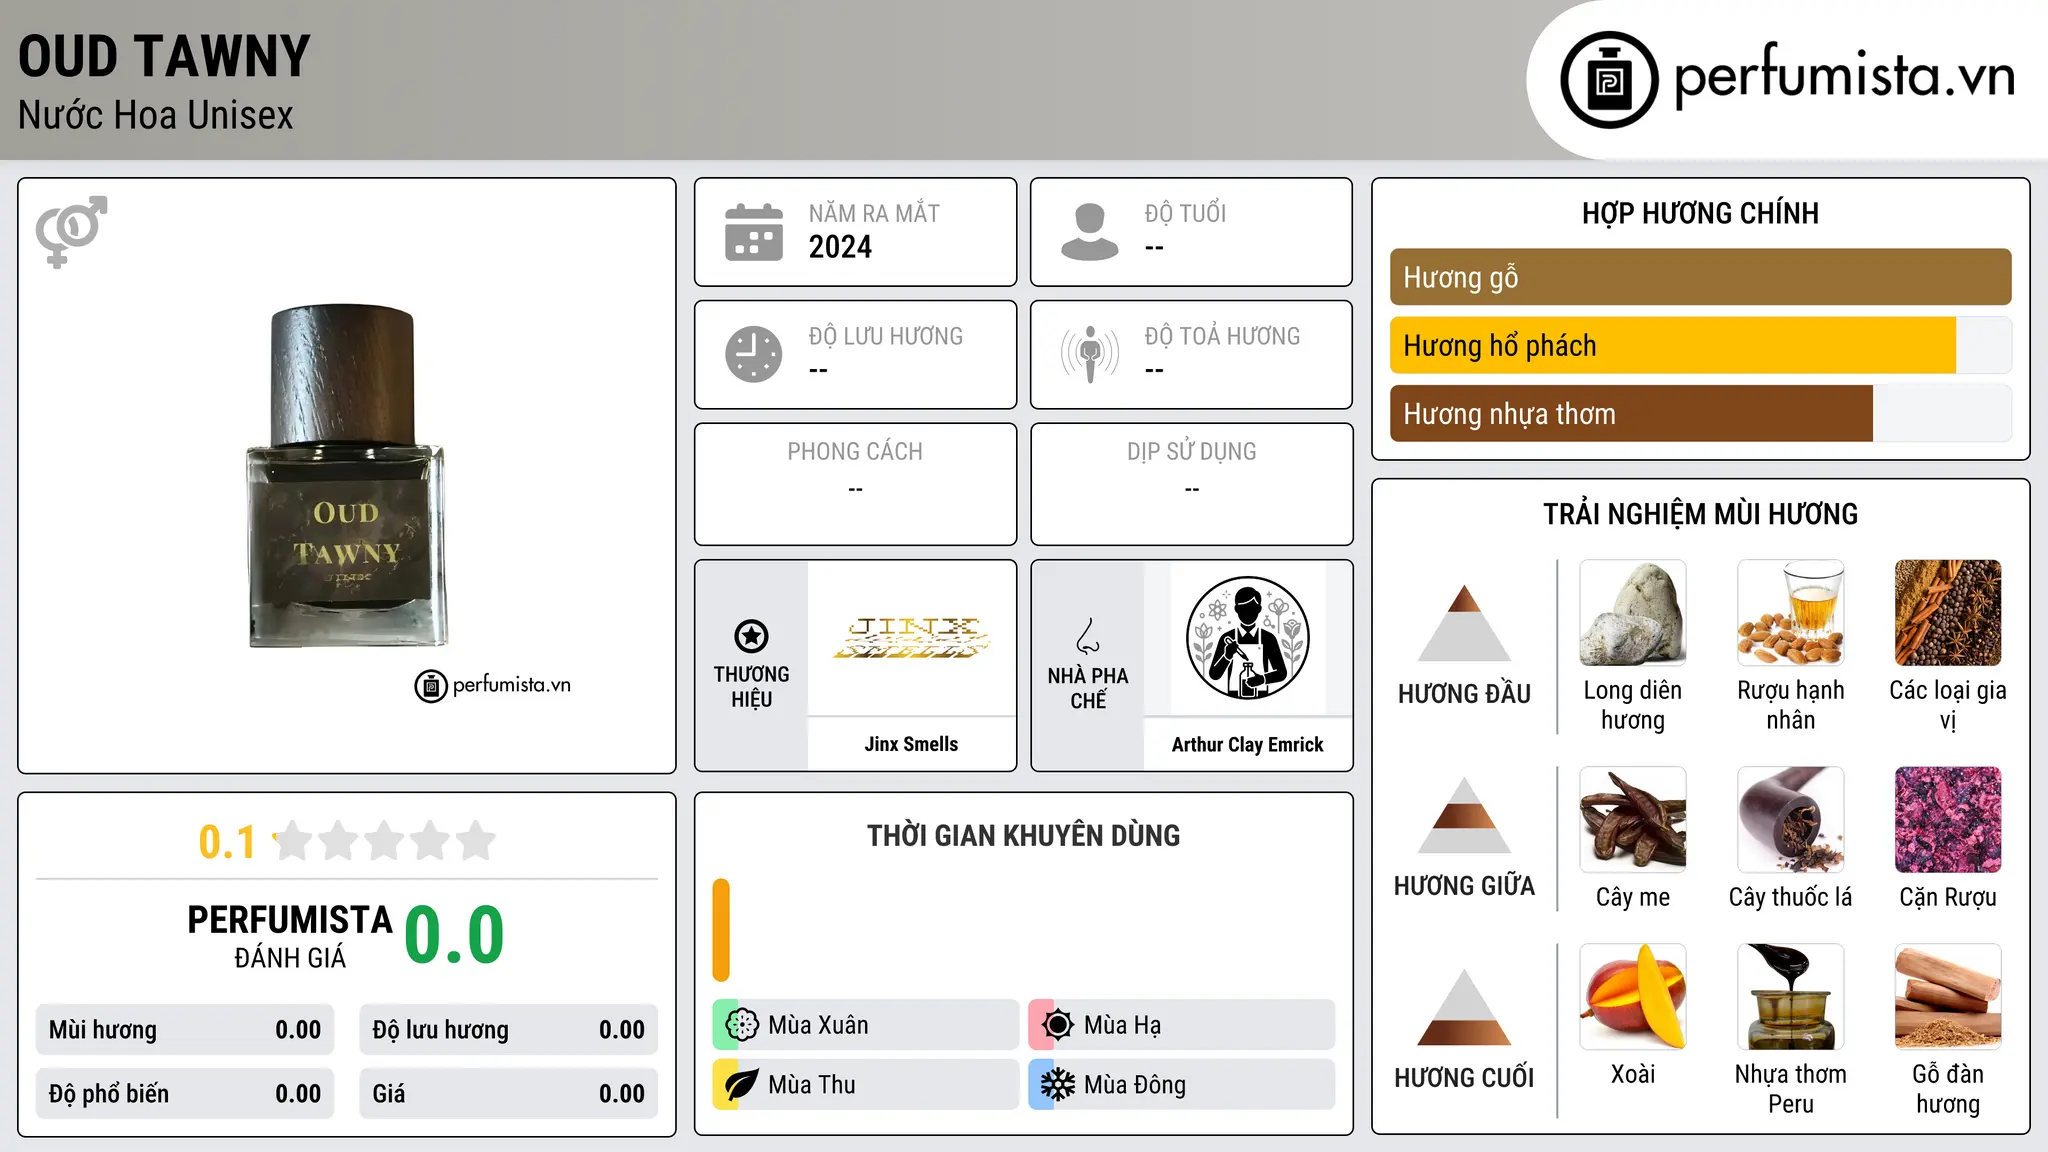Click the Perfumista đánh giá label
Screen dimensions: 2048x1152
289,936
